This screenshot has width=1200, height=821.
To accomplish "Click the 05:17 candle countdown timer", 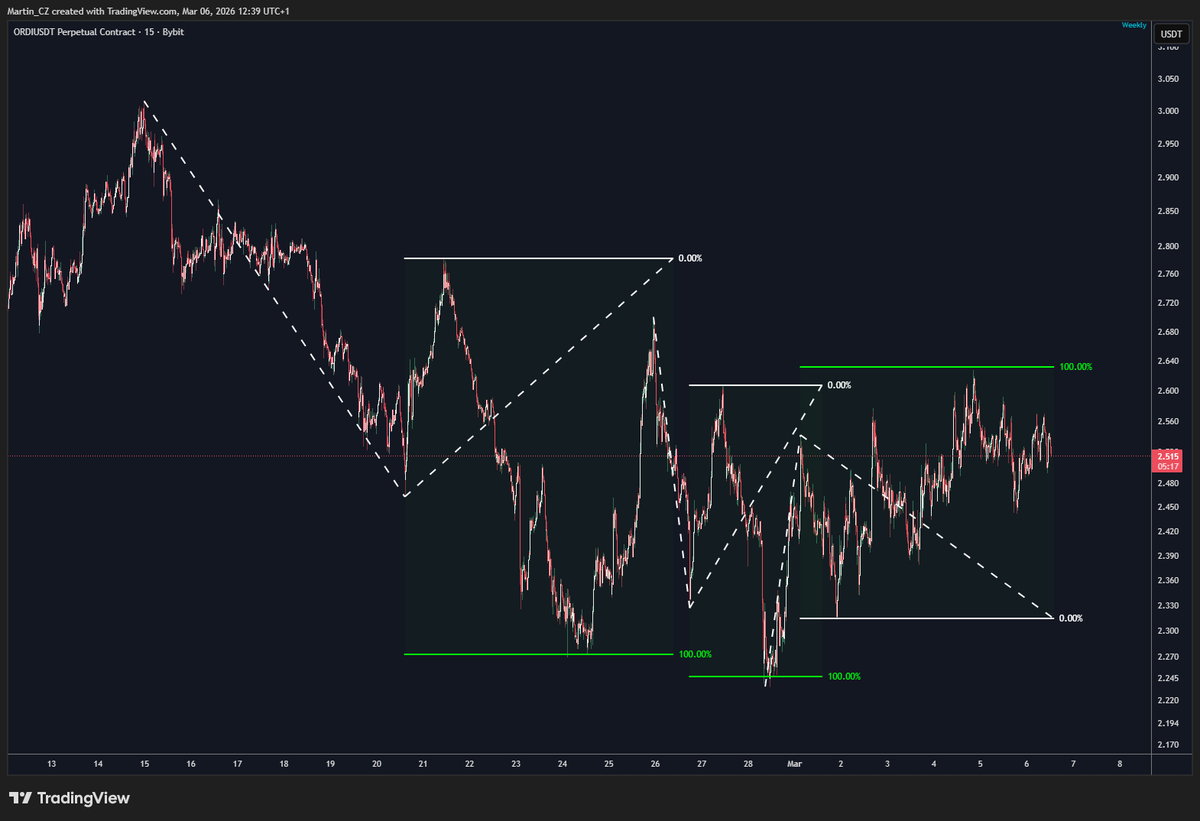I will coord(1169,465).
